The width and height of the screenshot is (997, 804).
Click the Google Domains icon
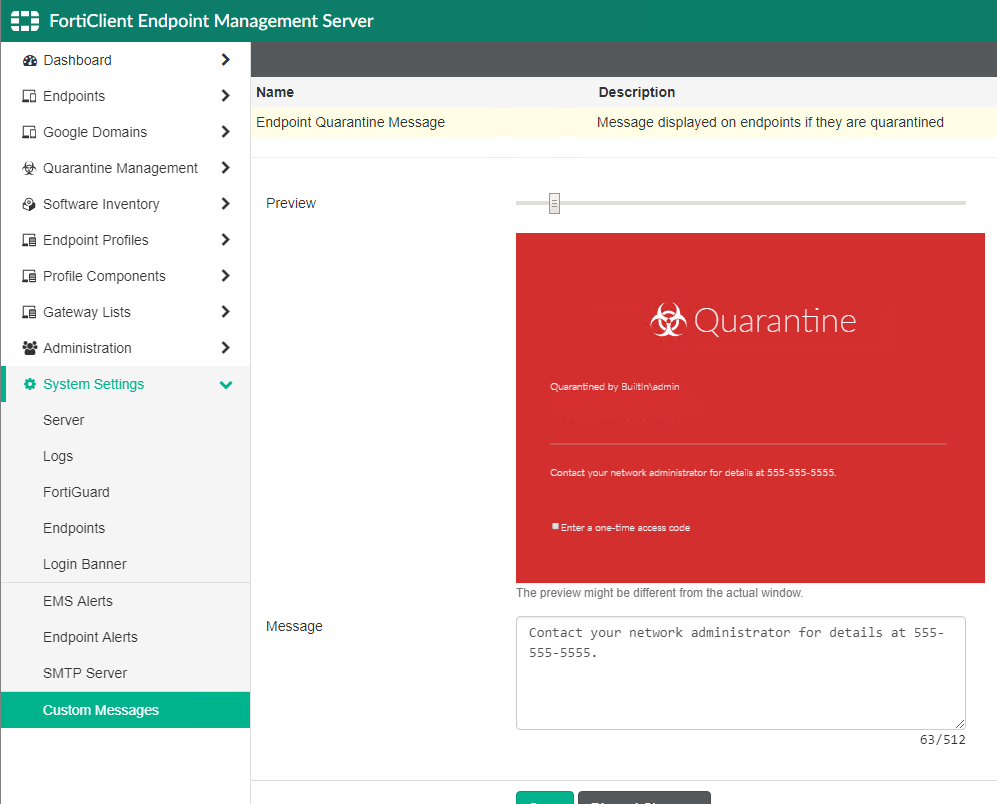29,132
